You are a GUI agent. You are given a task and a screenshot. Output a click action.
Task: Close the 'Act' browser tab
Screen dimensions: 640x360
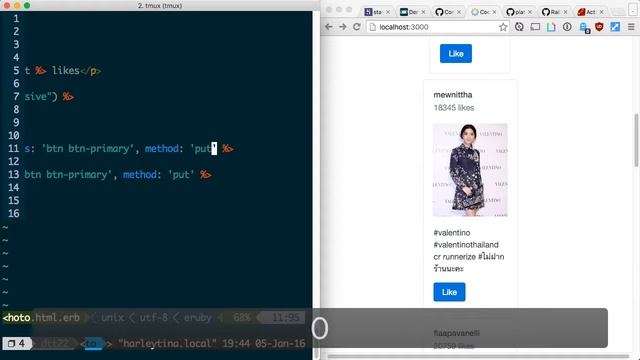point(601,12)
